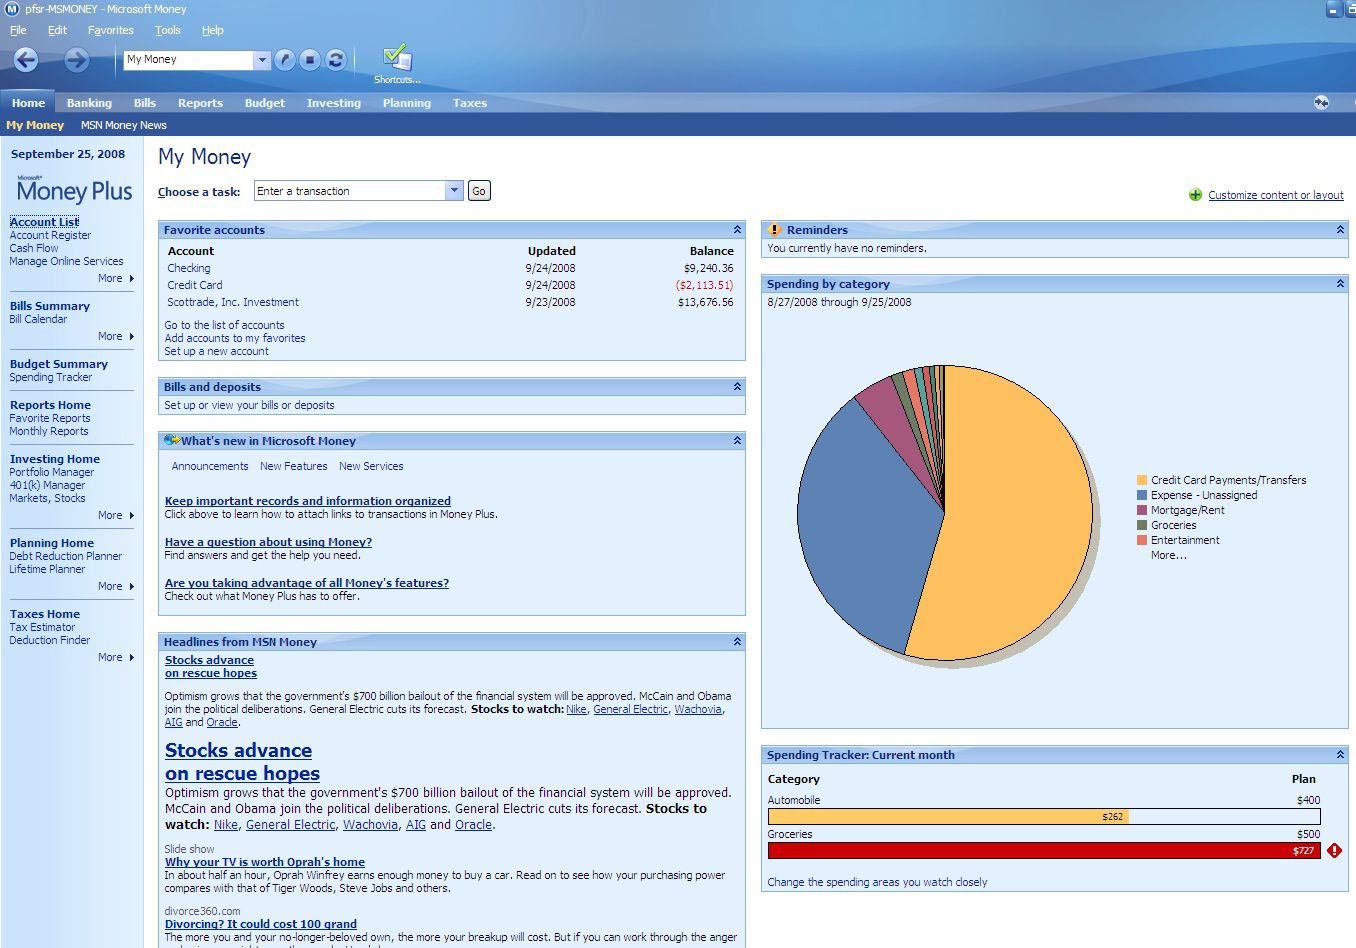This screenshot has width=1356, height=948.
Task: Click Set up or view your bills link
Action: click(x=250, y=405)
